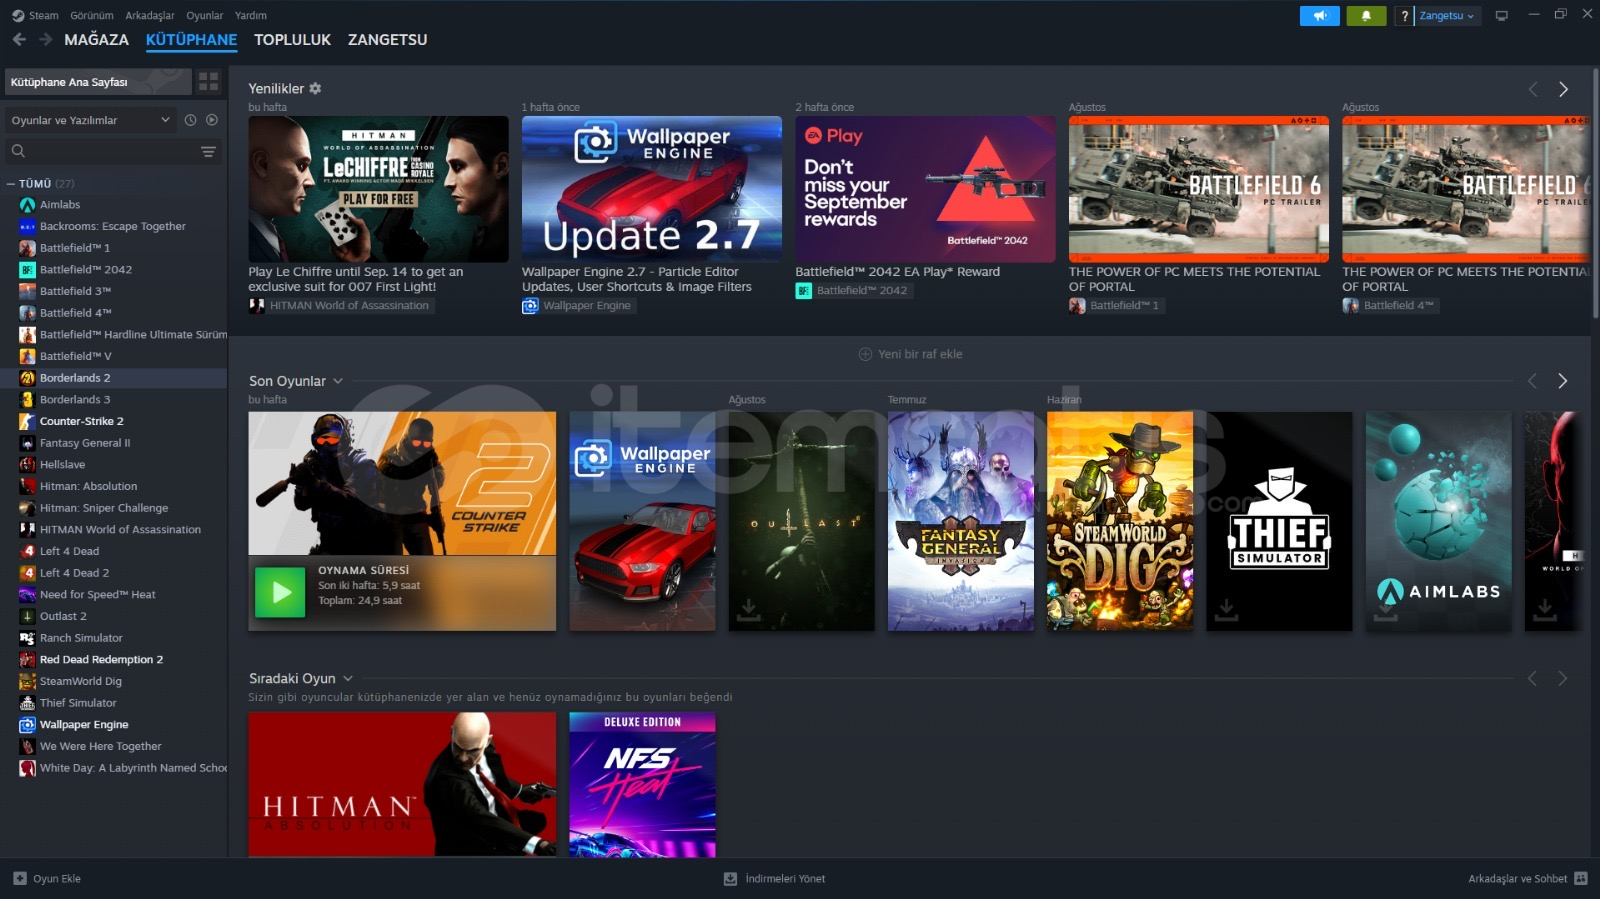Open the Arkadaşlar menu
This screenshot has width=1600, height=899.
point(150,16)
